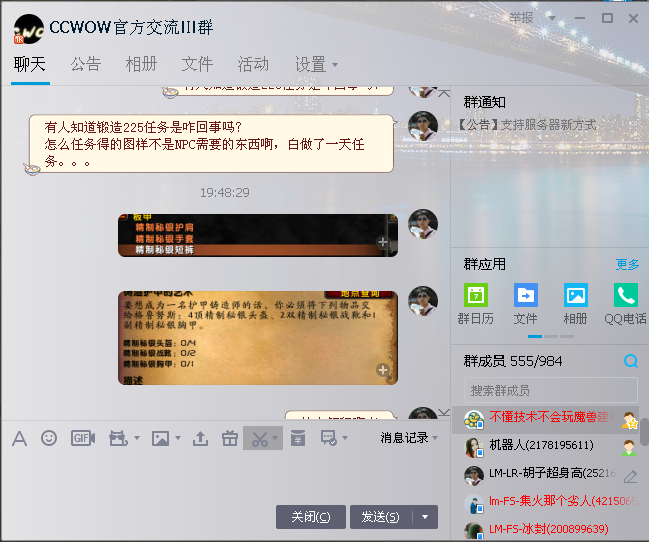This screenshot has height=542, width=649.
Task: Open the font formatting tool (A icon)
Action: point(19,438)
